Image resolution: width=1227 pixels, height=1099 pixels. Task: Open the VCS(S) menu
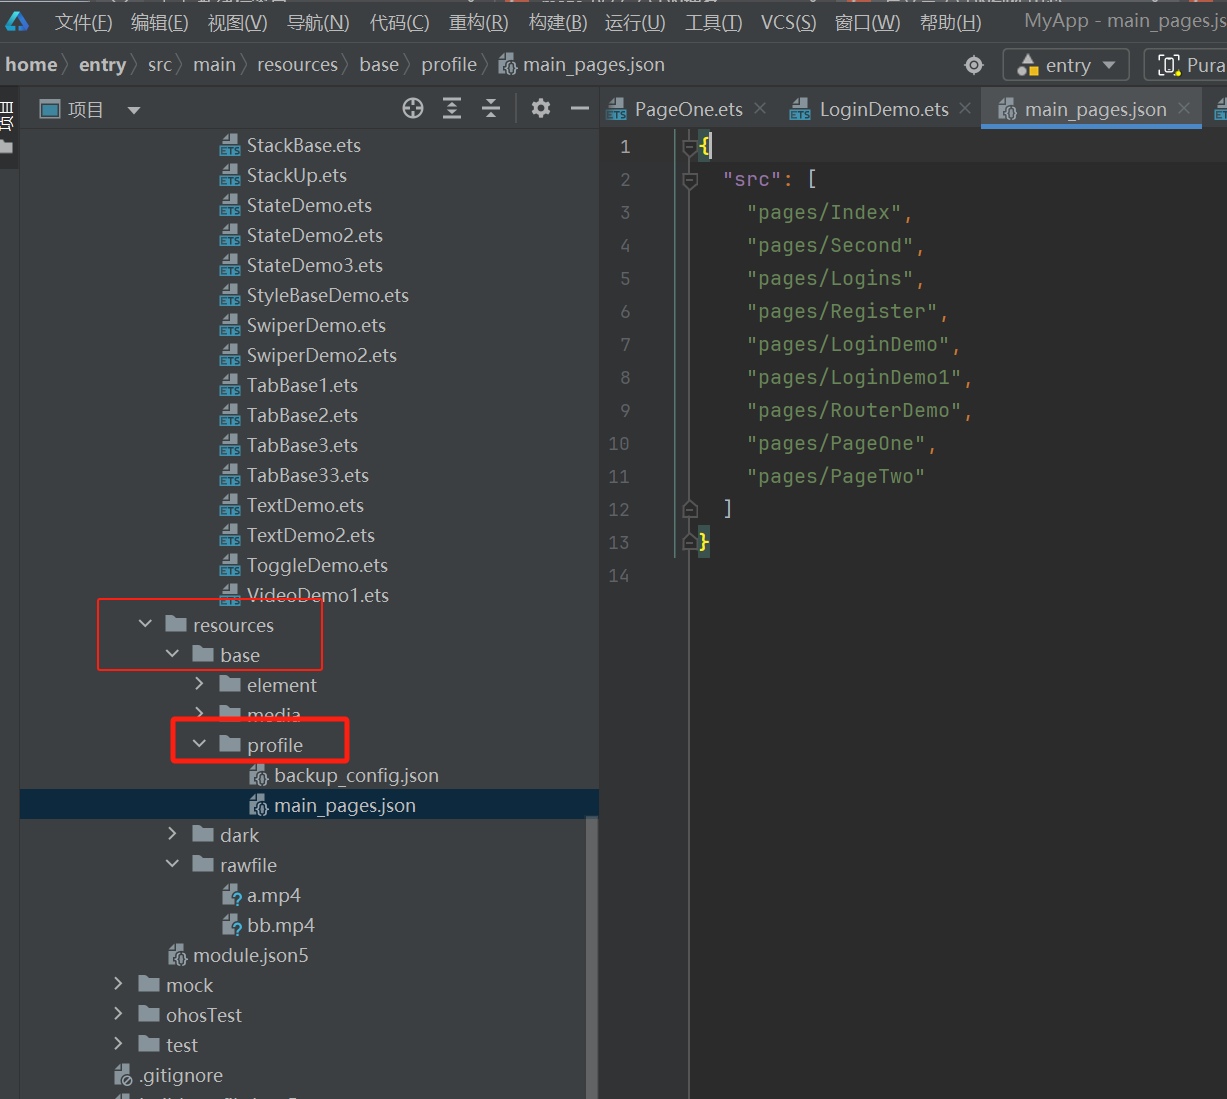pyautogui.click(x=788, y=22)
